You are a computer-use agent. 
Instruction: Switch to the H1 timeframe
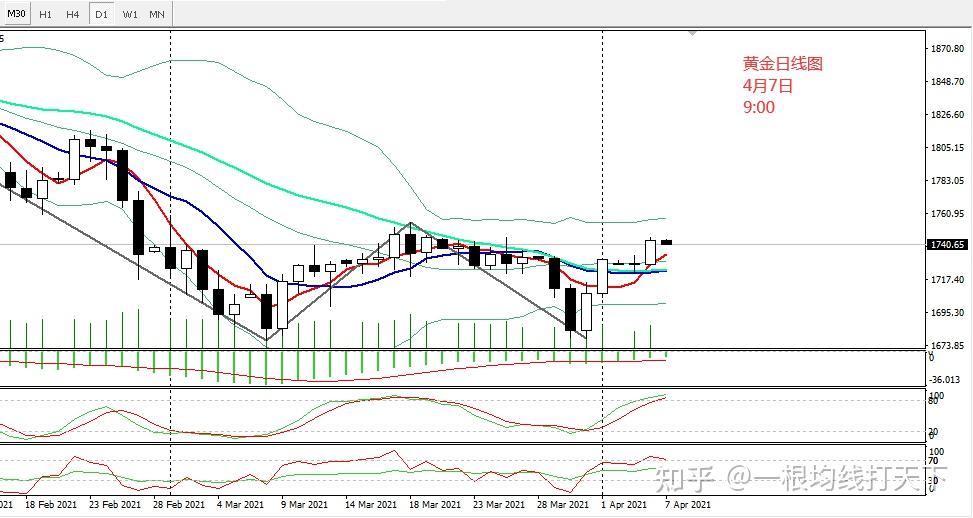45,14
